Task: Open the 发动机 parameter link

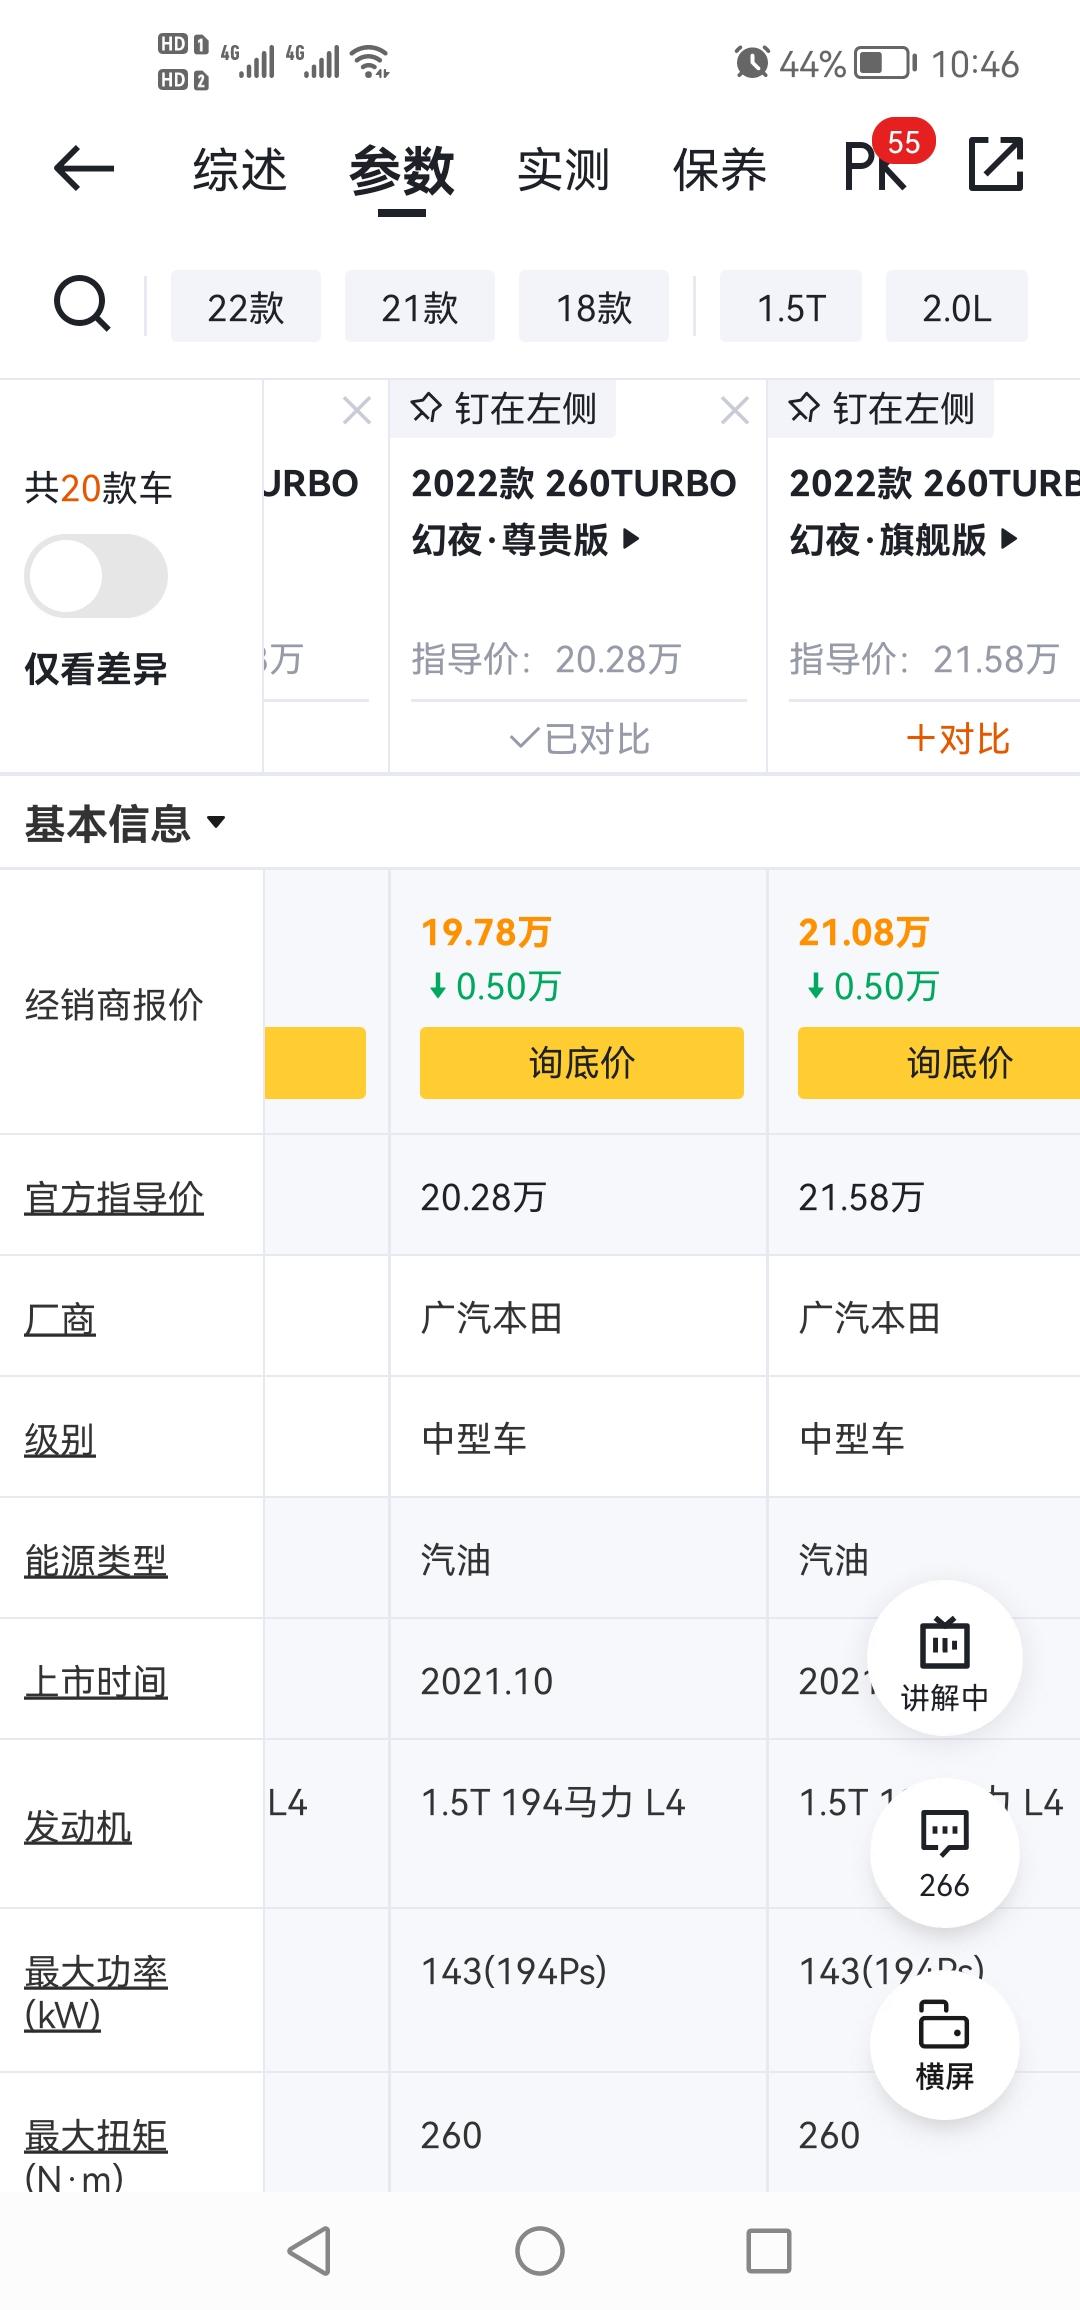Action: (x=78, y=1826)
